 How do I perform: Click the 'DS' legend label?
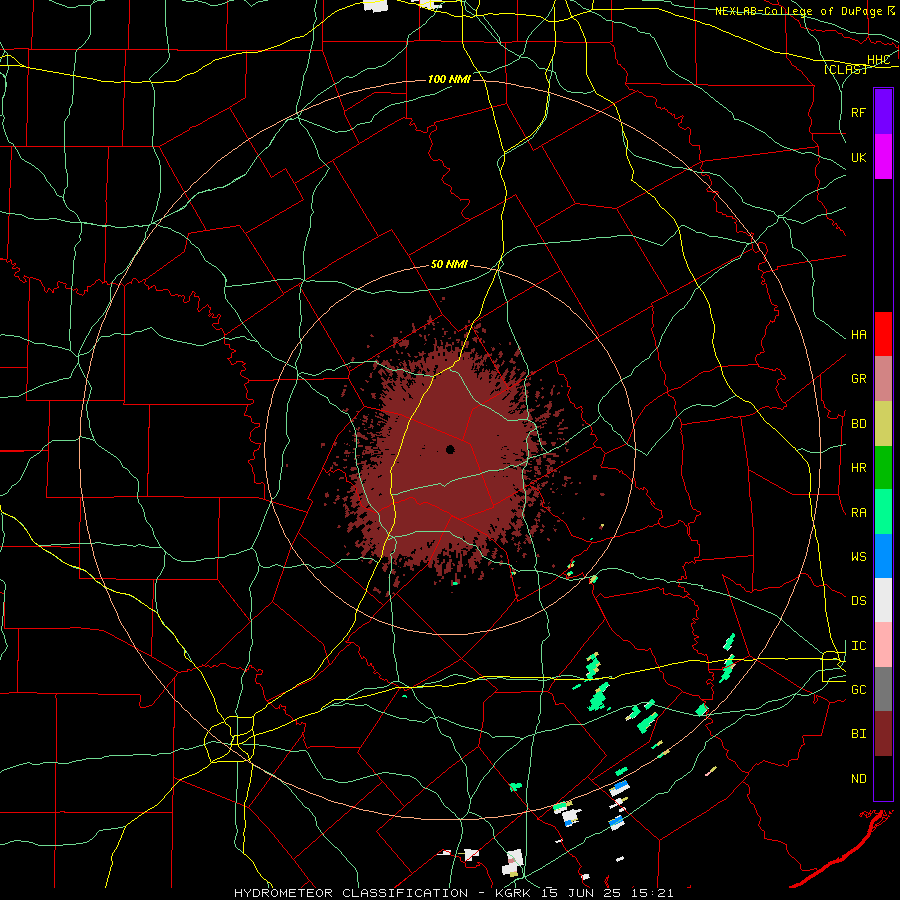coord(858,600)
